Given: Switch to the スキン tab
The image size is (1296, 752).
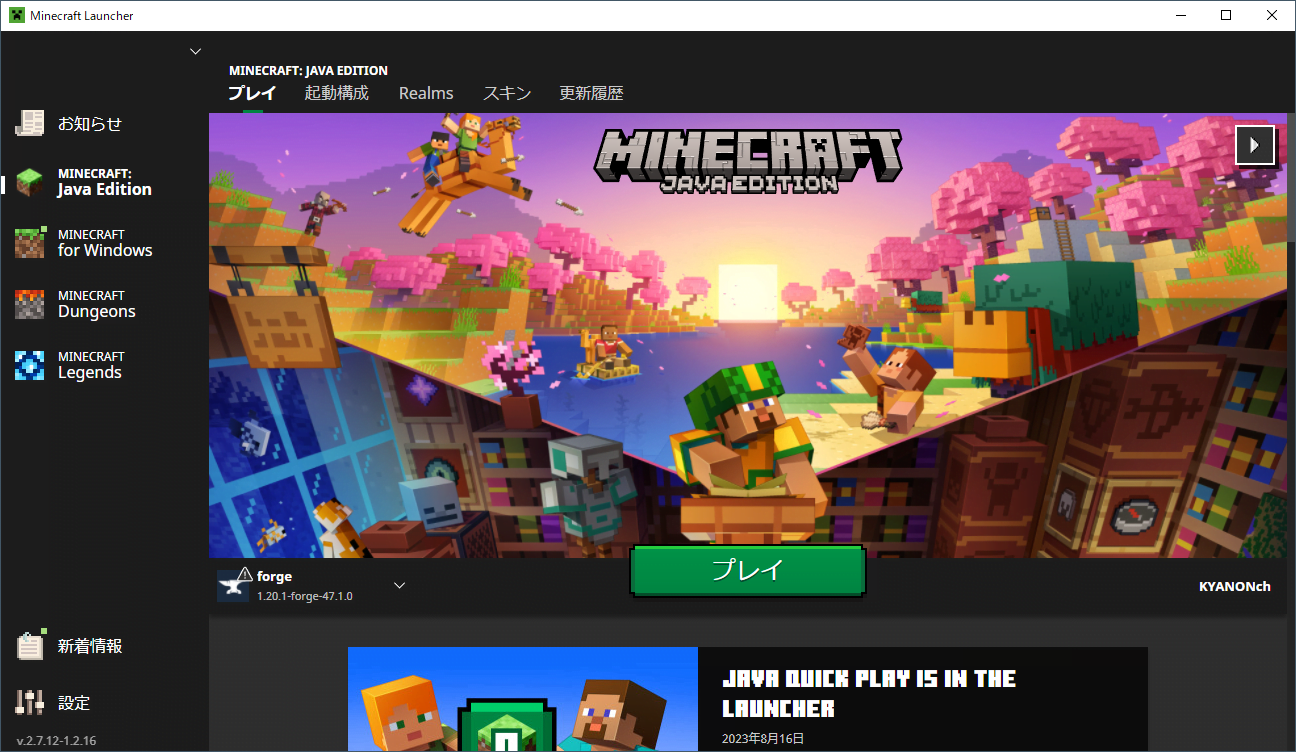Looking at the screenshot, I should click(507, 93).
